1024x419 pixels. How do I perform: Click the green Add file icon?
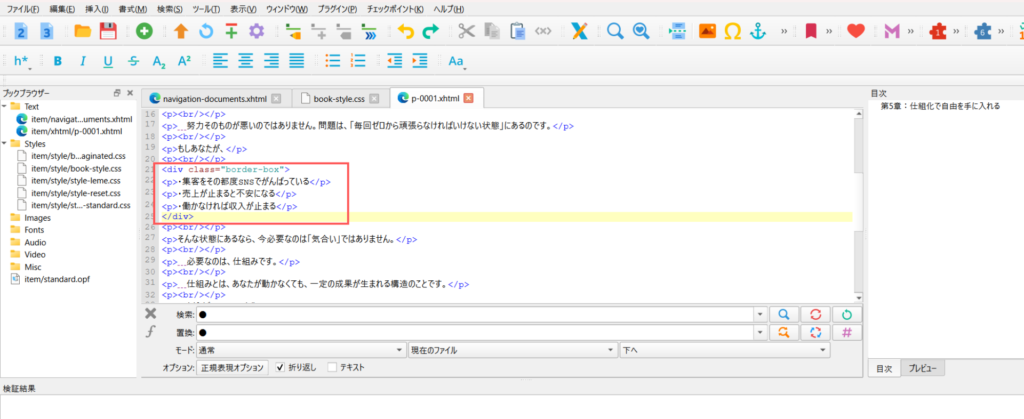click(145, 31)
